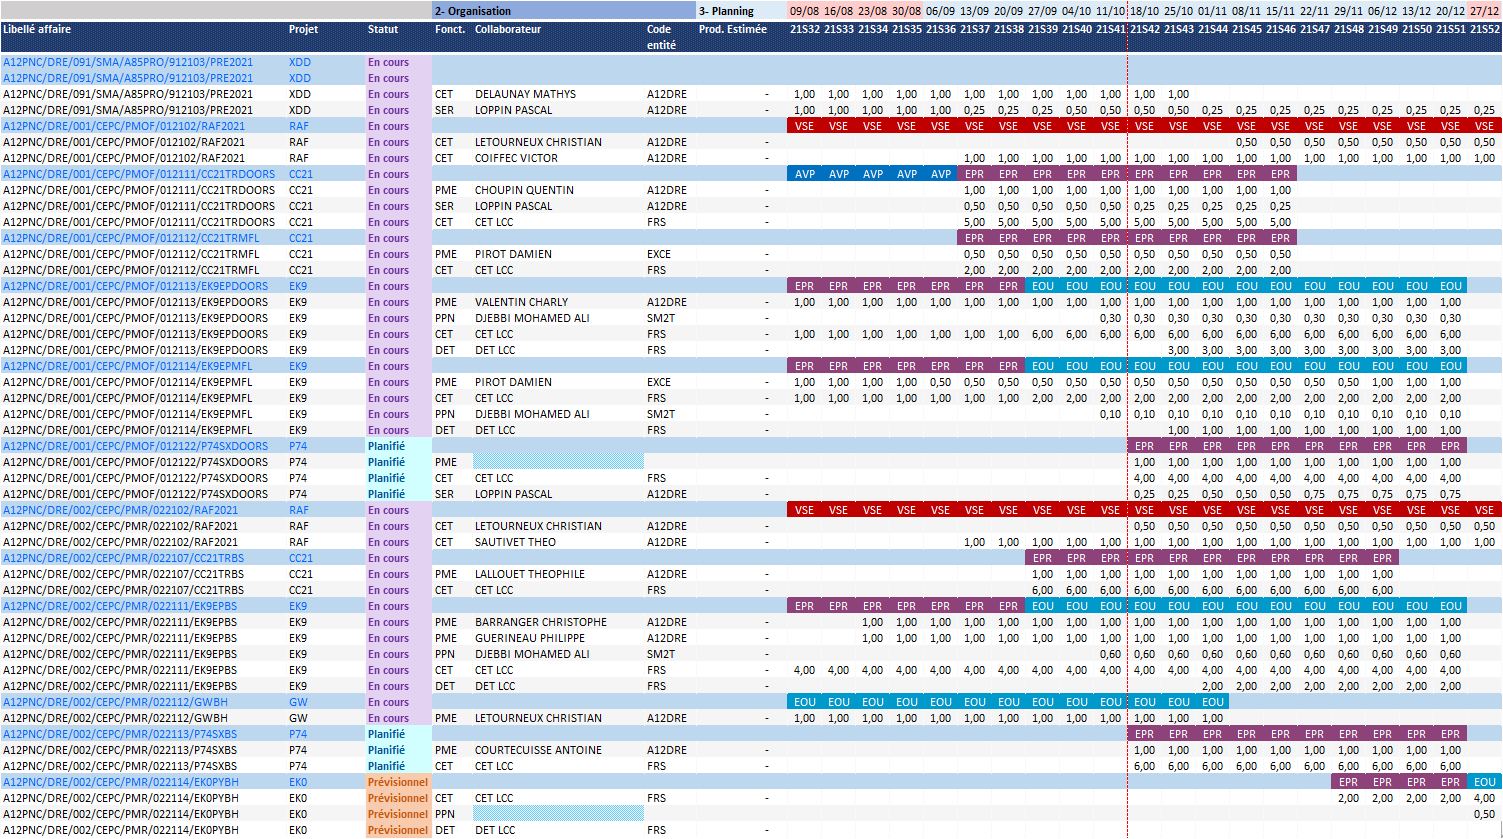
Task: Click the 'Prod. Estimée' column header
Action: (x=733, y=30)
